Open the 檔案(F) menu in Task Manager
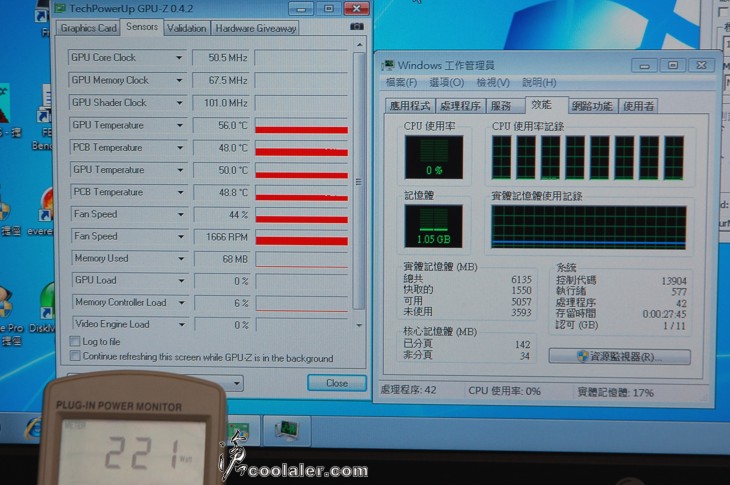Image resolution: width=730 pixels, height=485 pixels. 401,82
